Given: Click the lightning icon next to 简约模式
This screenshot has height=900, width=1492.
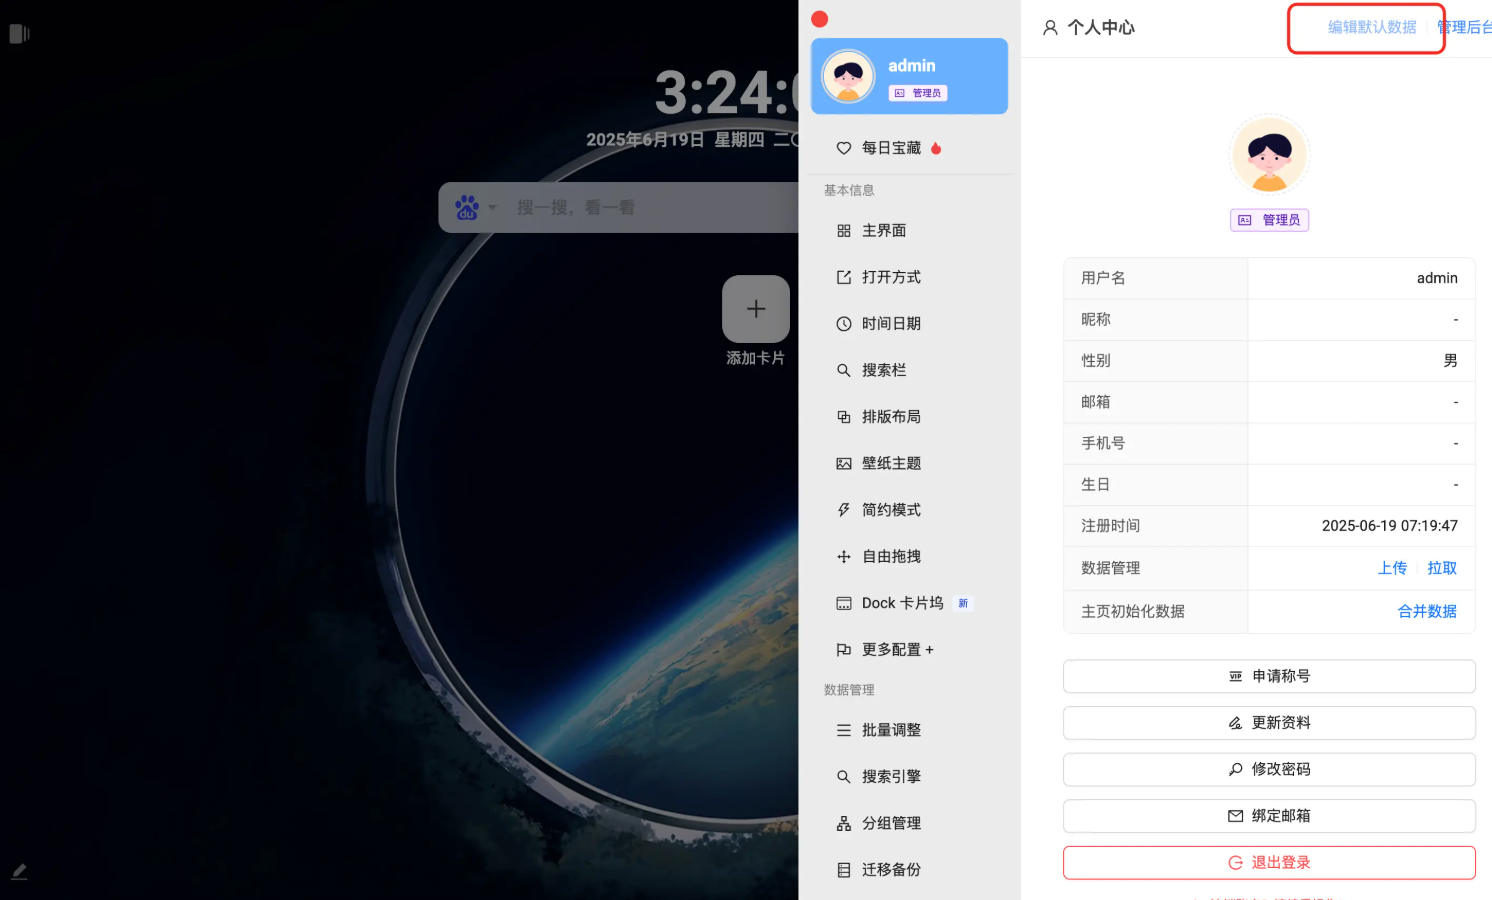Looking at the screenshot, I should click(844, 510).
